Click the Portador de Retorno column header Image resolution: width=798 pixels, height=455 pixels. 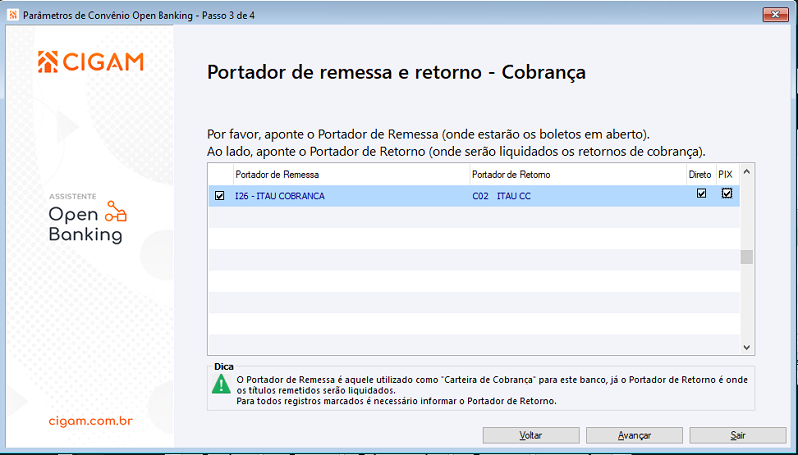pos(578,175)
